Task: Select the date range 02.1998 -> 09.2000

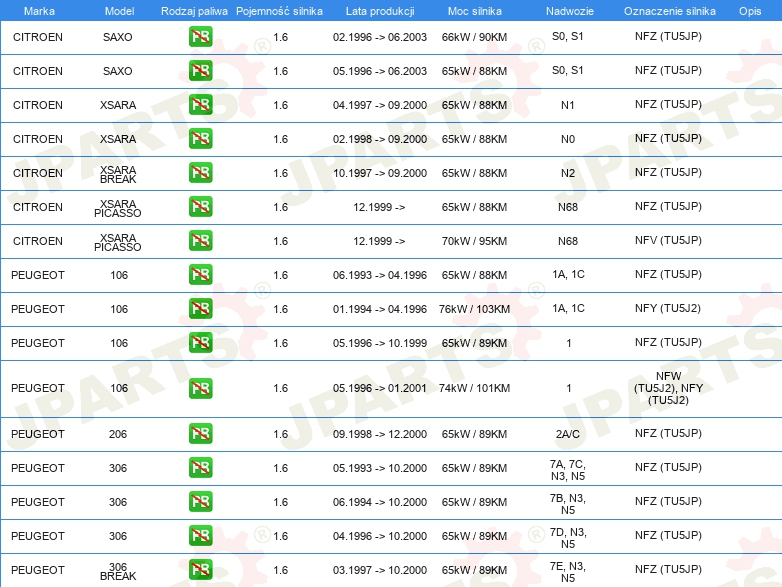Action: point(380,139)
